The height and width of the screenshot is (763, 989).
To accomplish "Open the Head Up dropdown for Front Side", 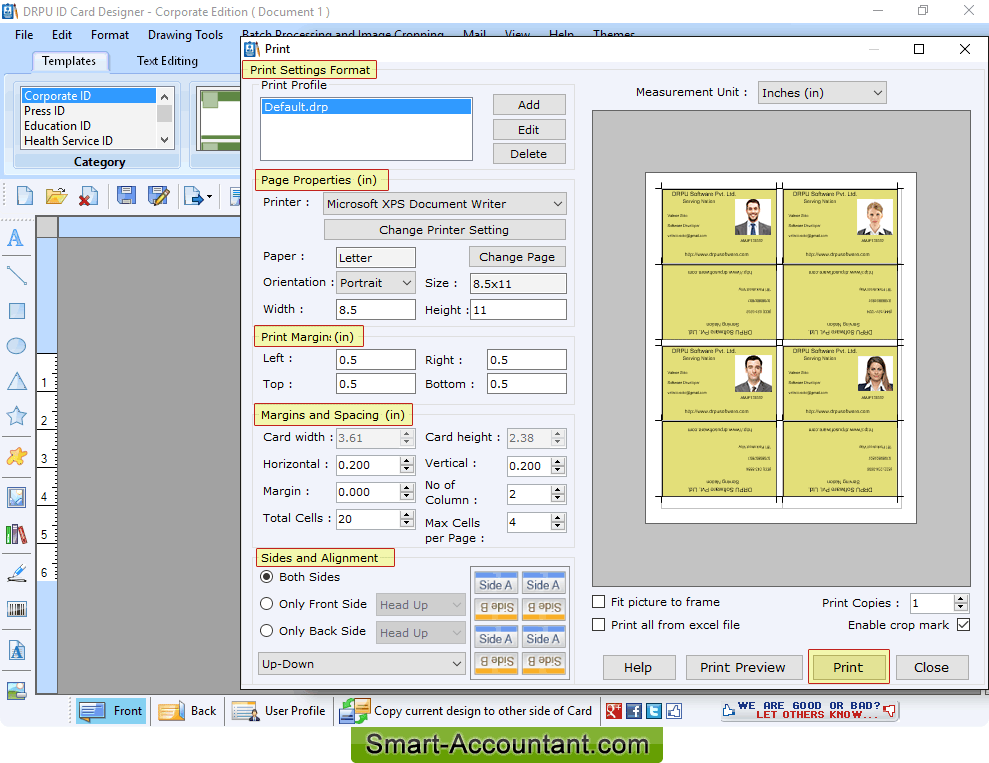I will coord(421,605).
